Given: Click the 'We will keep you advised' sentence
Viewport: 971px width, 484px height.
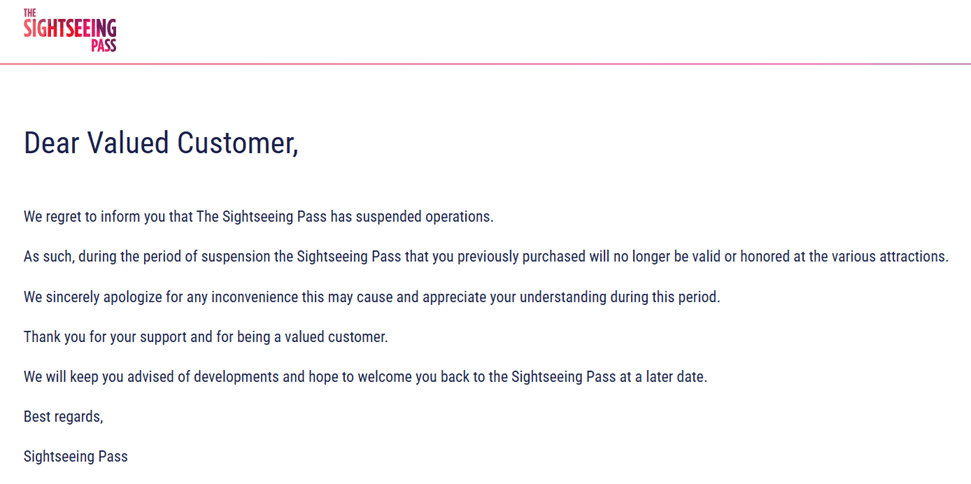Looking at the screenshot, I should click(365, 377).
